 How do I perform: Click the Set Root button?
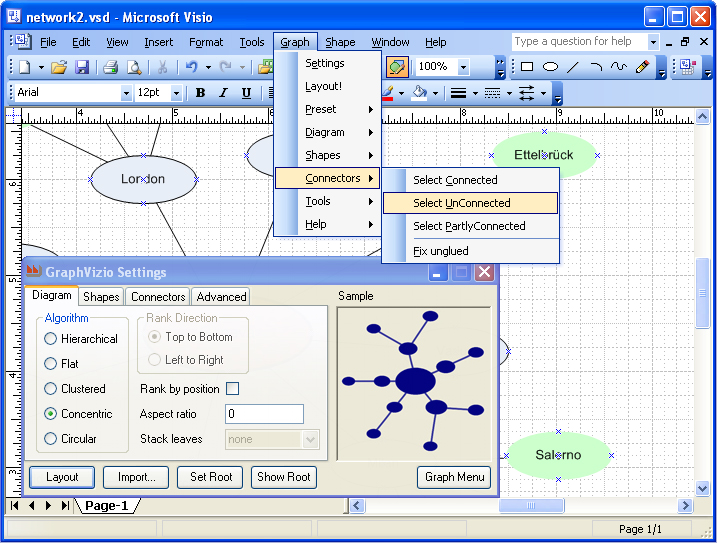coord(210,477)
